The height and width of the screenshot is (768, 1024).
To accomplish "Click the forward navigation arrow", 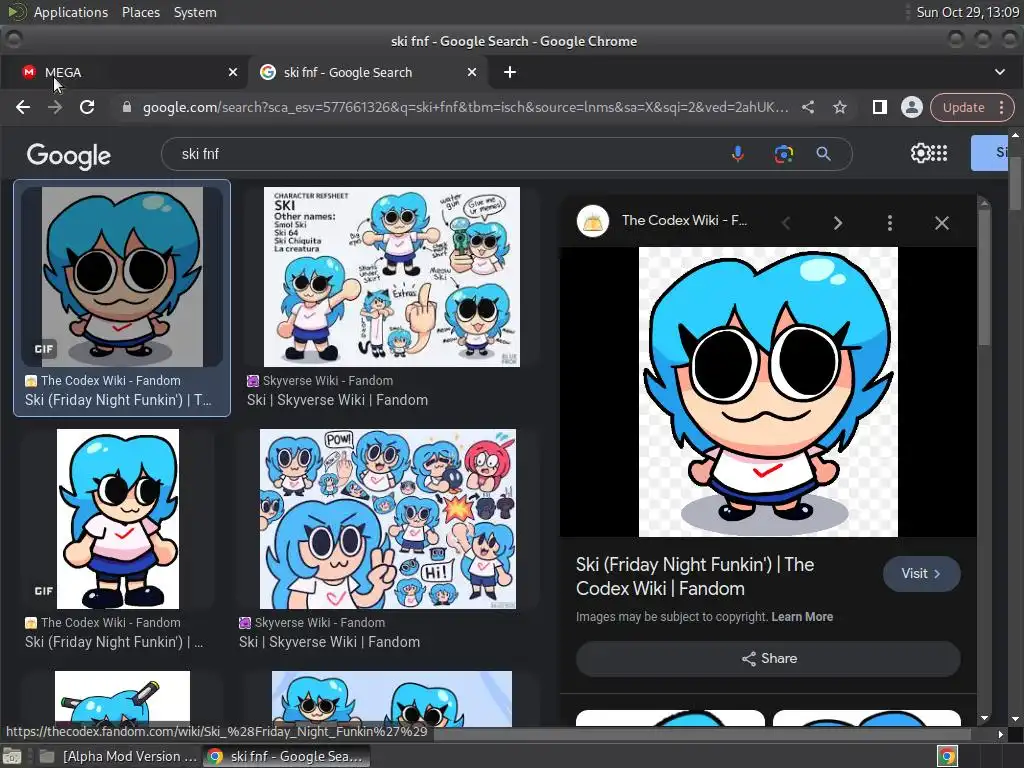I will (x=55, y=107).
